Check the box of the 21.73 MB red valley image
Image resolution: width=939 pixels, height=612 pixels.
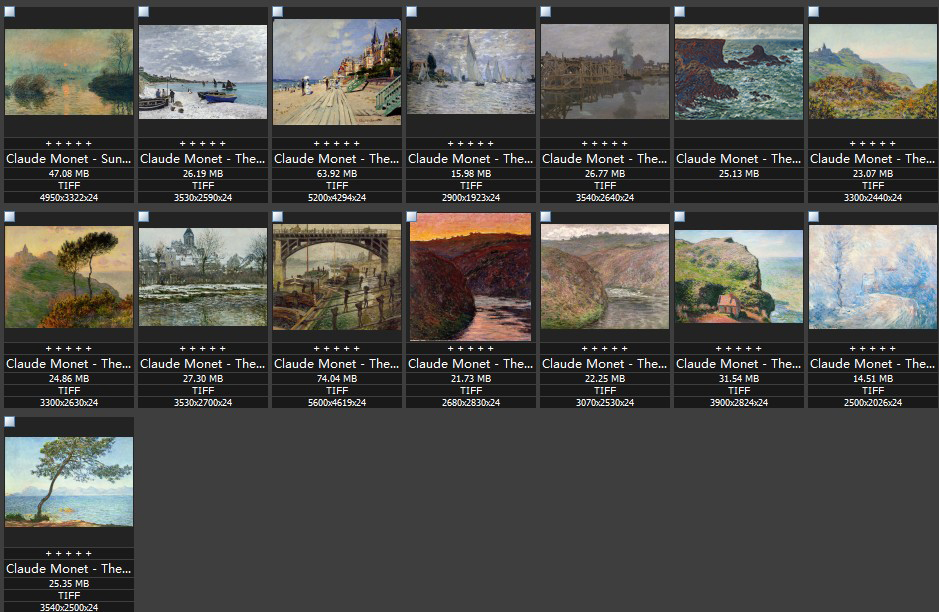click(412, 217)
